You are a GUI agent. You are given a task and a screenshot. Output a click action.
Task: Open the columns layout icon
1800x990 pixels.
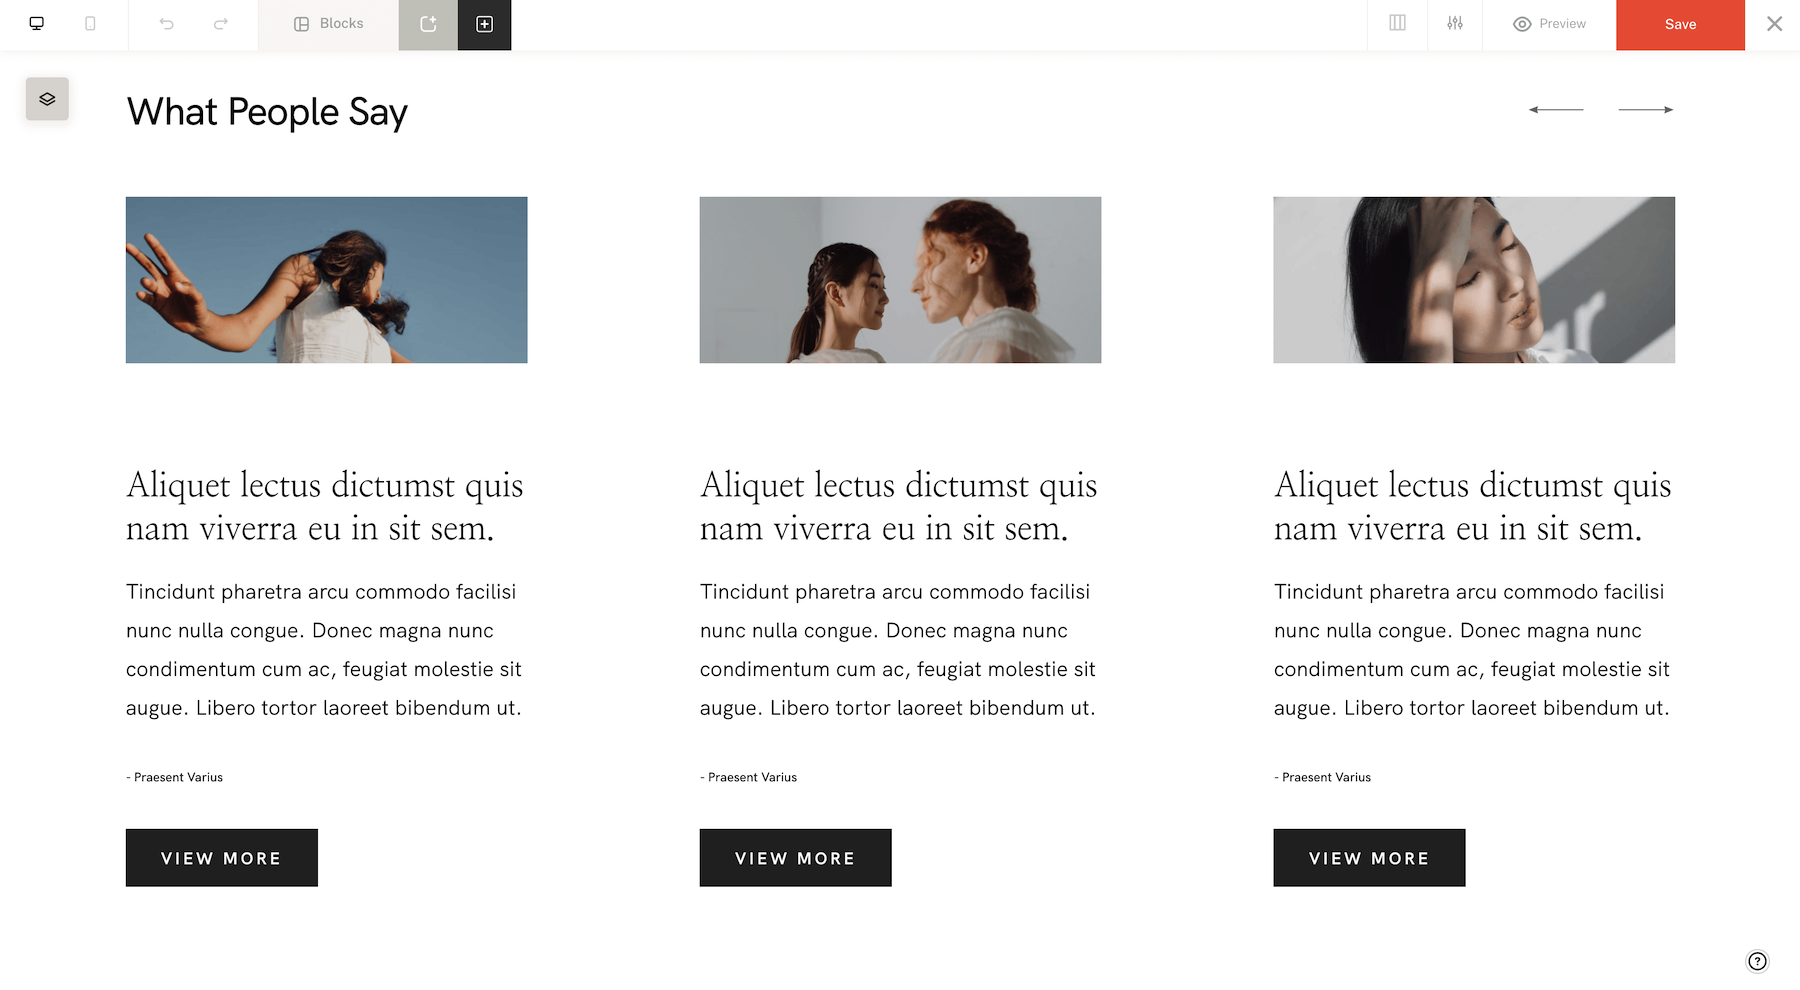pos(1397,24)
